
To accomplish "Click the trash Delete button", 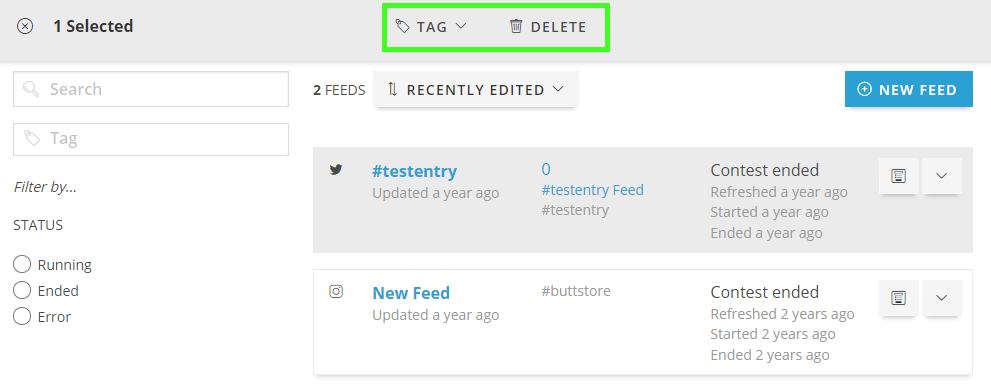I will click(x=548, y=27).
